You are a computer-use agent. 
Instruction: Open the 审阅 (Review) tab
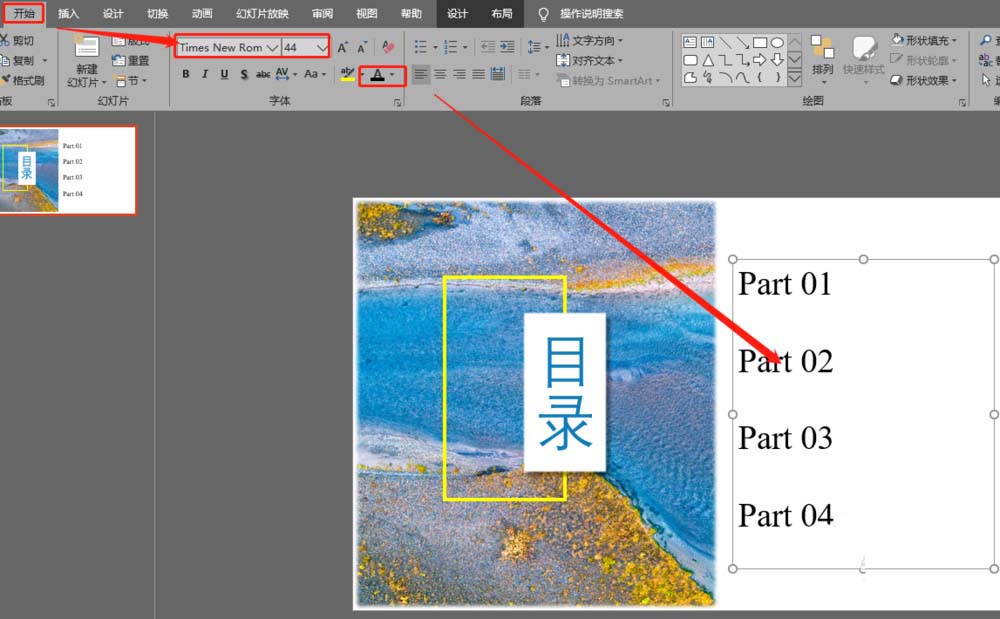(322, 13)
